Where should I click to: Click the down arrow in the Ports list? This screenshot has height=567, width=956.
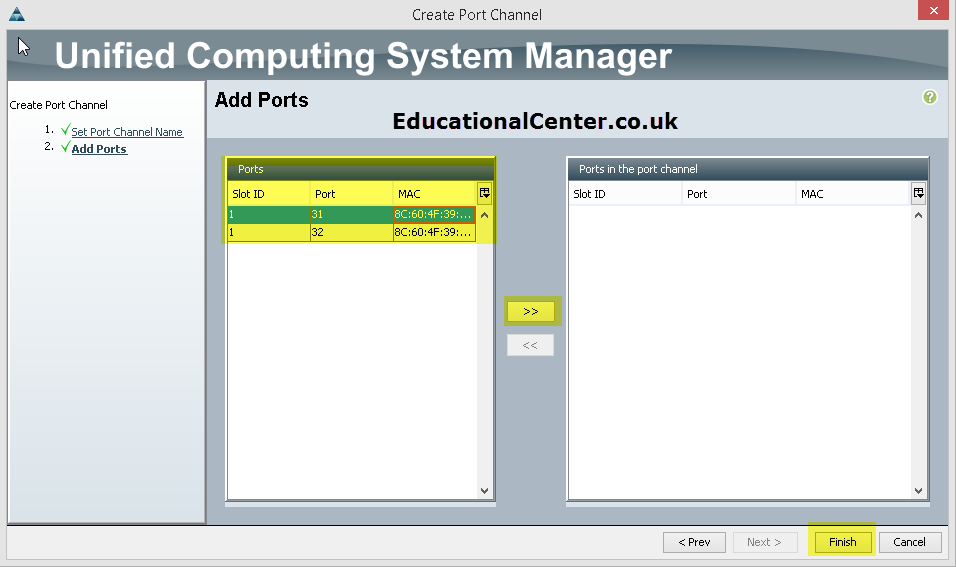click(485, 490)
